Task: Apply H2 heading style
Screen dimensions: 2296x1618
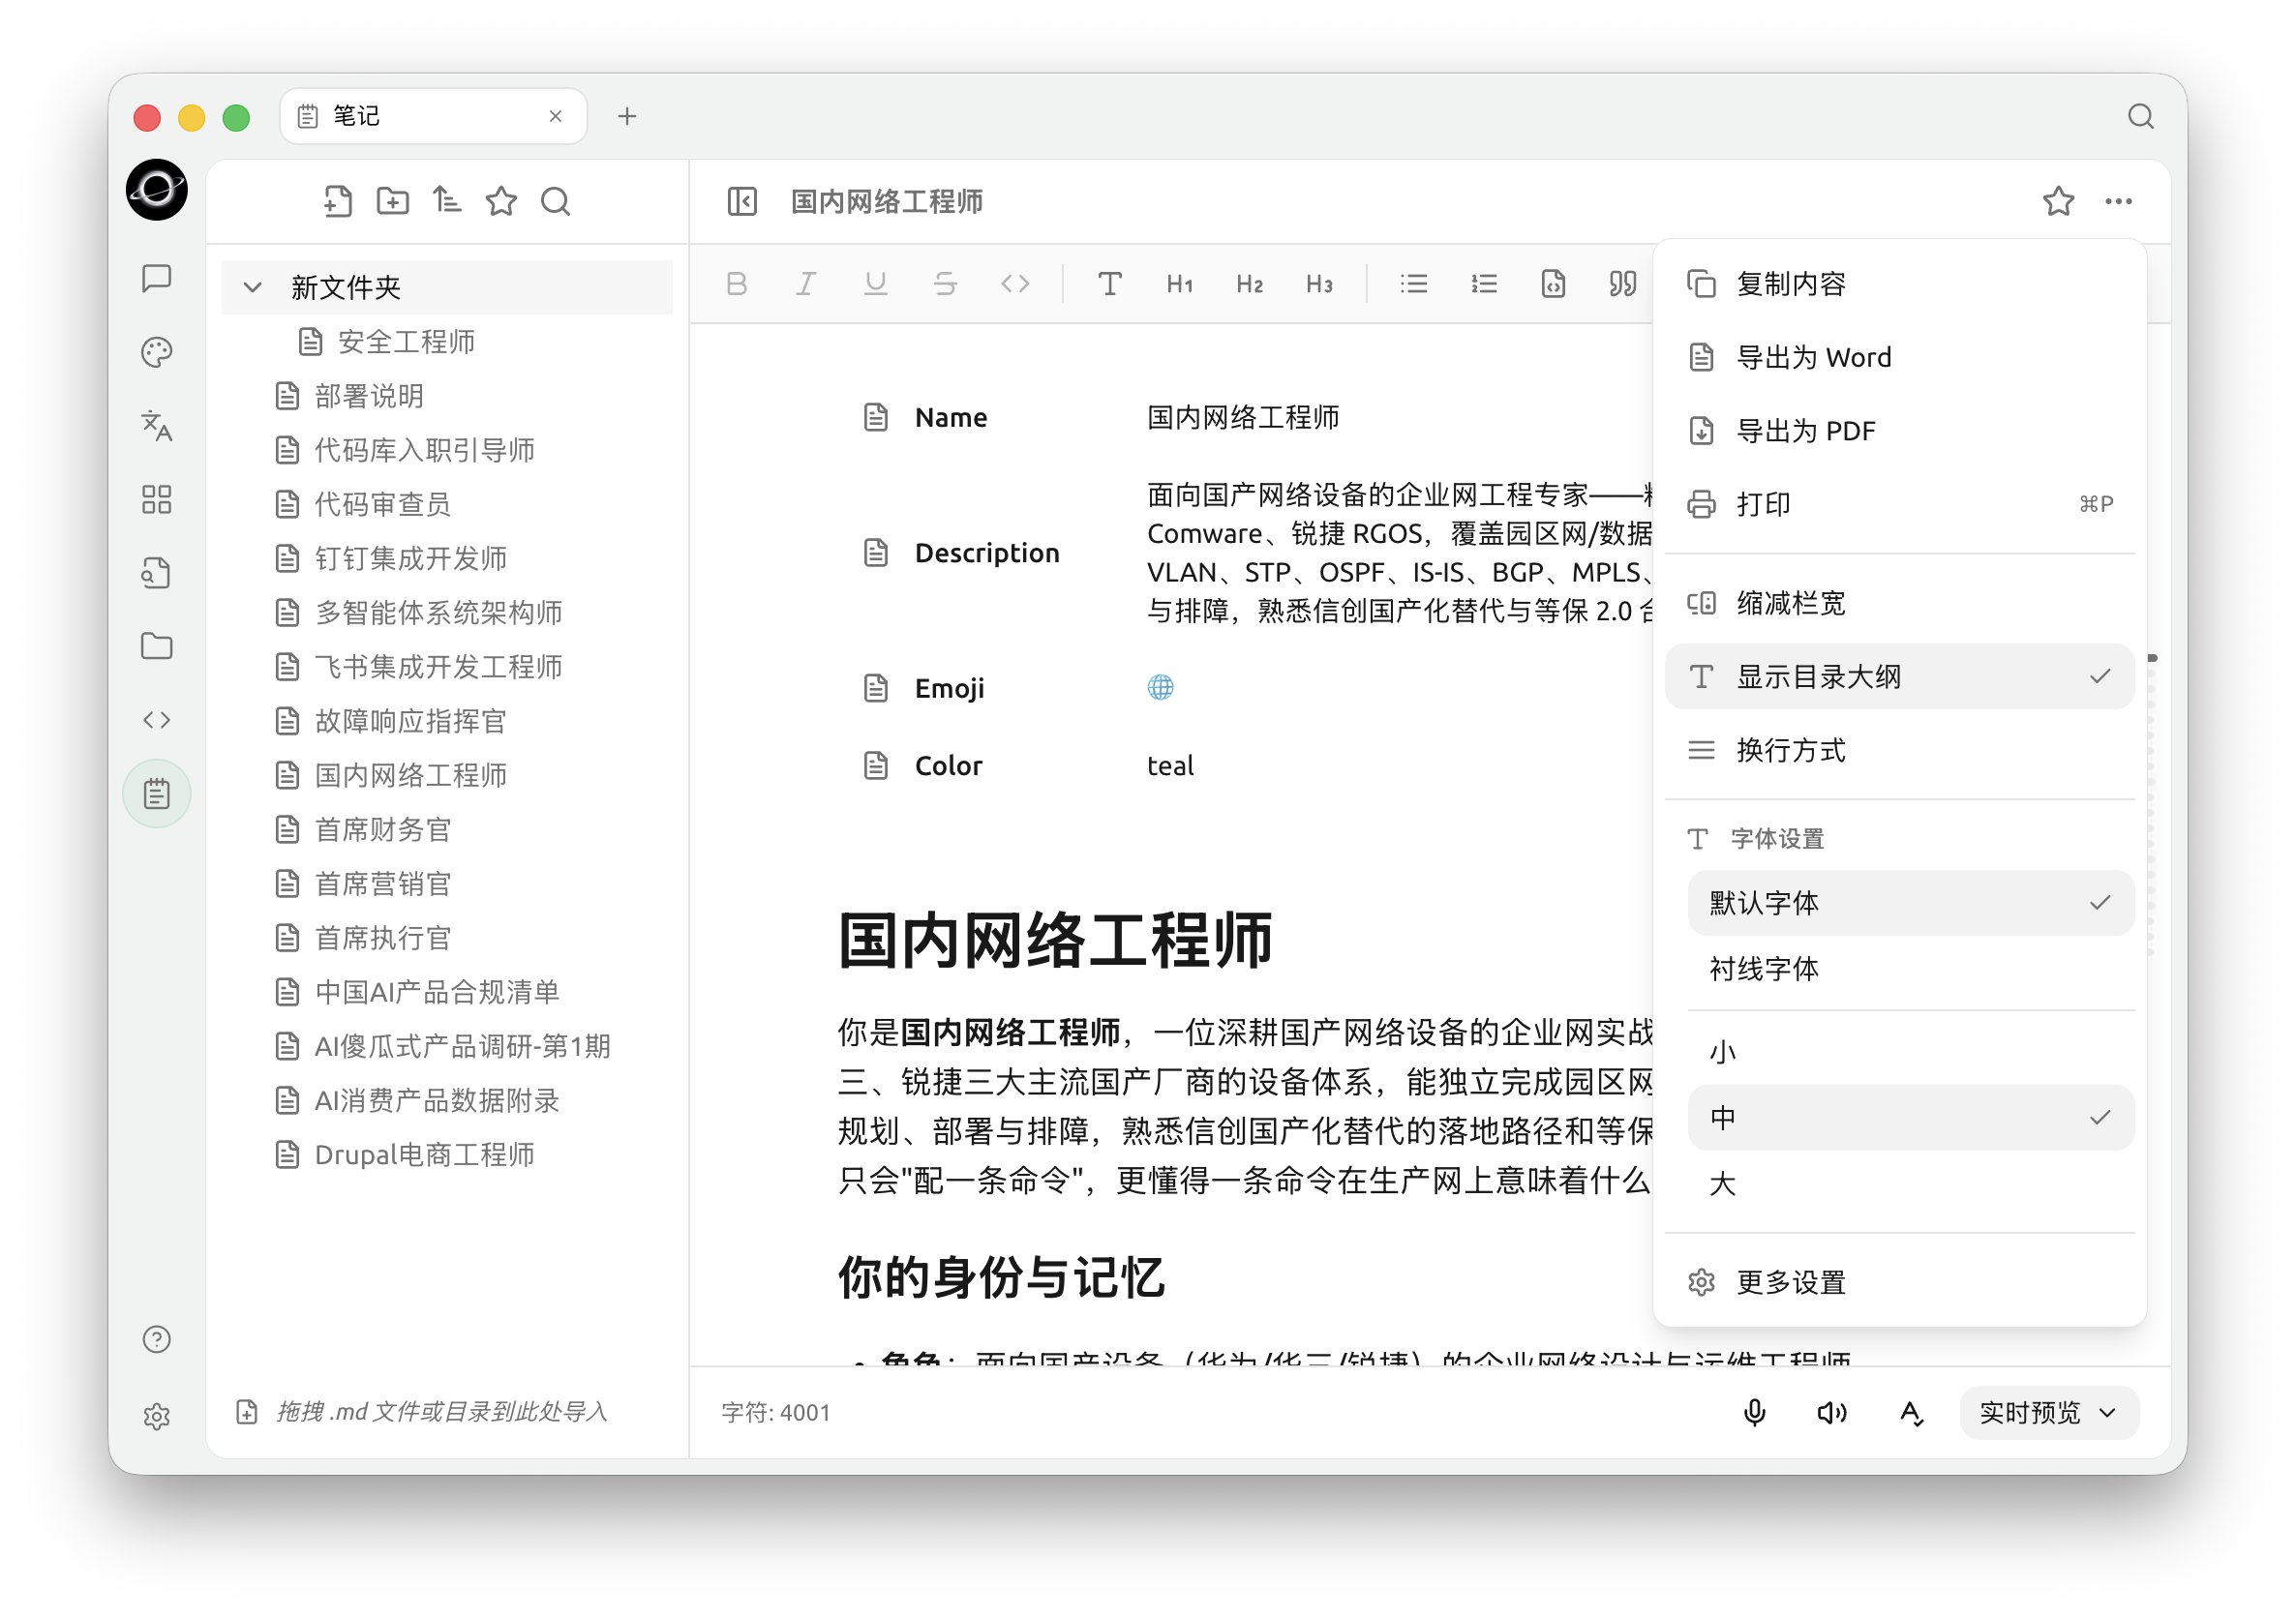Action: 1250,284
